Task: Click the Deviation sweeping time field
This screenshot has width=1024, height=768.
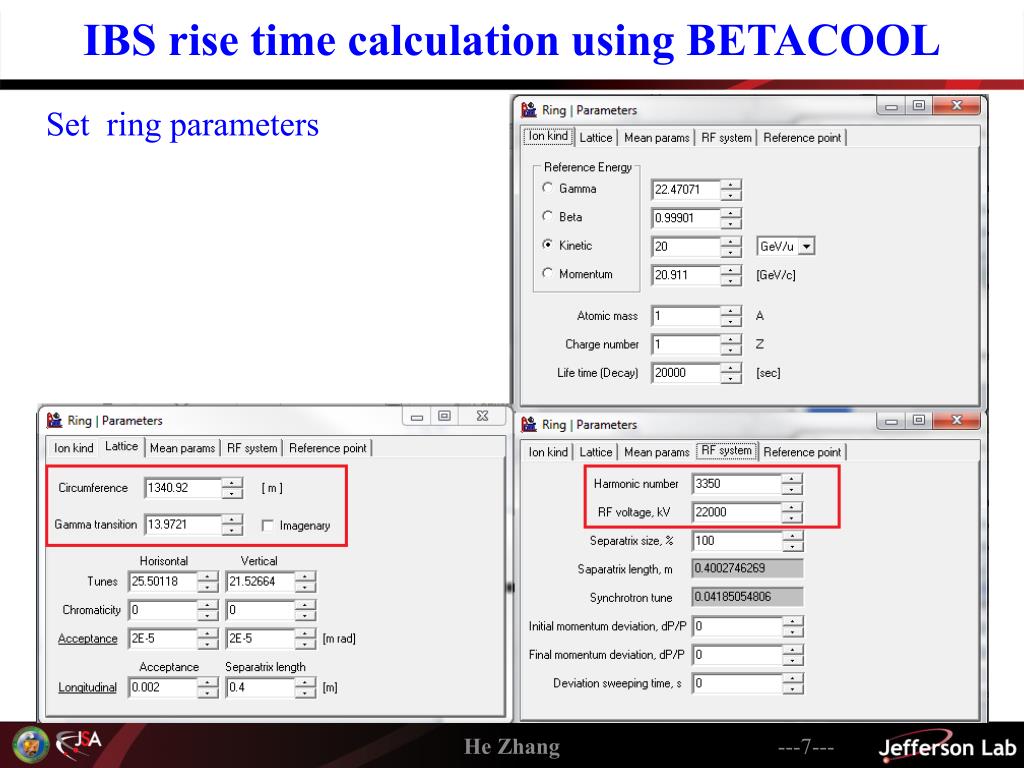Action: pyautogui.click(x=737, y=683)
